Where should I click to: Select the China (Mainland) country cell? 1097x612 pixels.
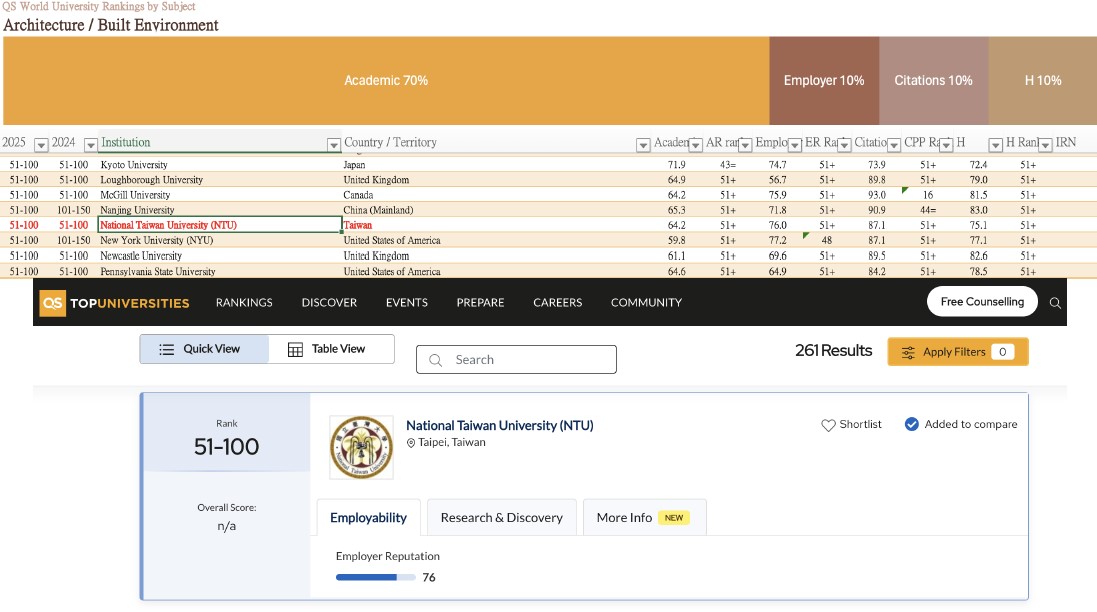click(x=496, y=211)
